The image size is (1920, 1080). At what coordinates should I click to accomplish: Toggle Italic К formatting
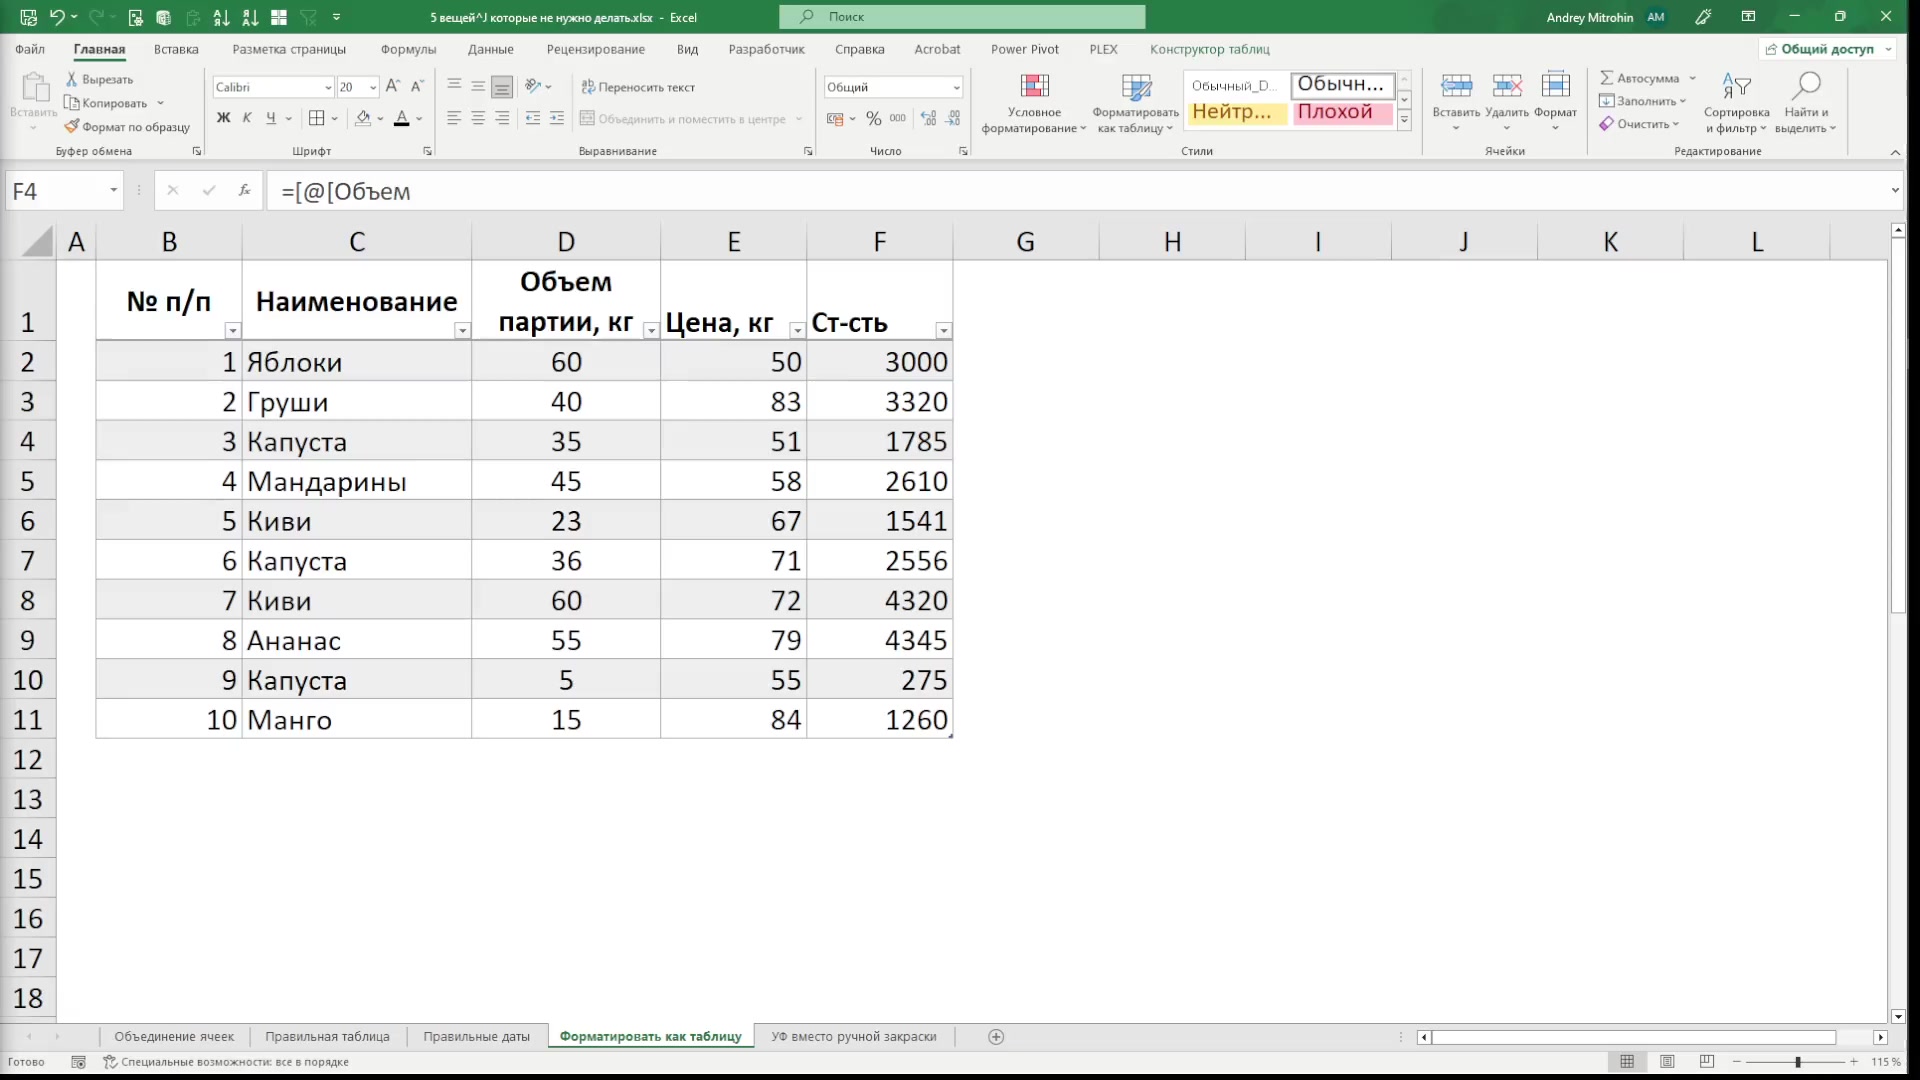point(247,118)
